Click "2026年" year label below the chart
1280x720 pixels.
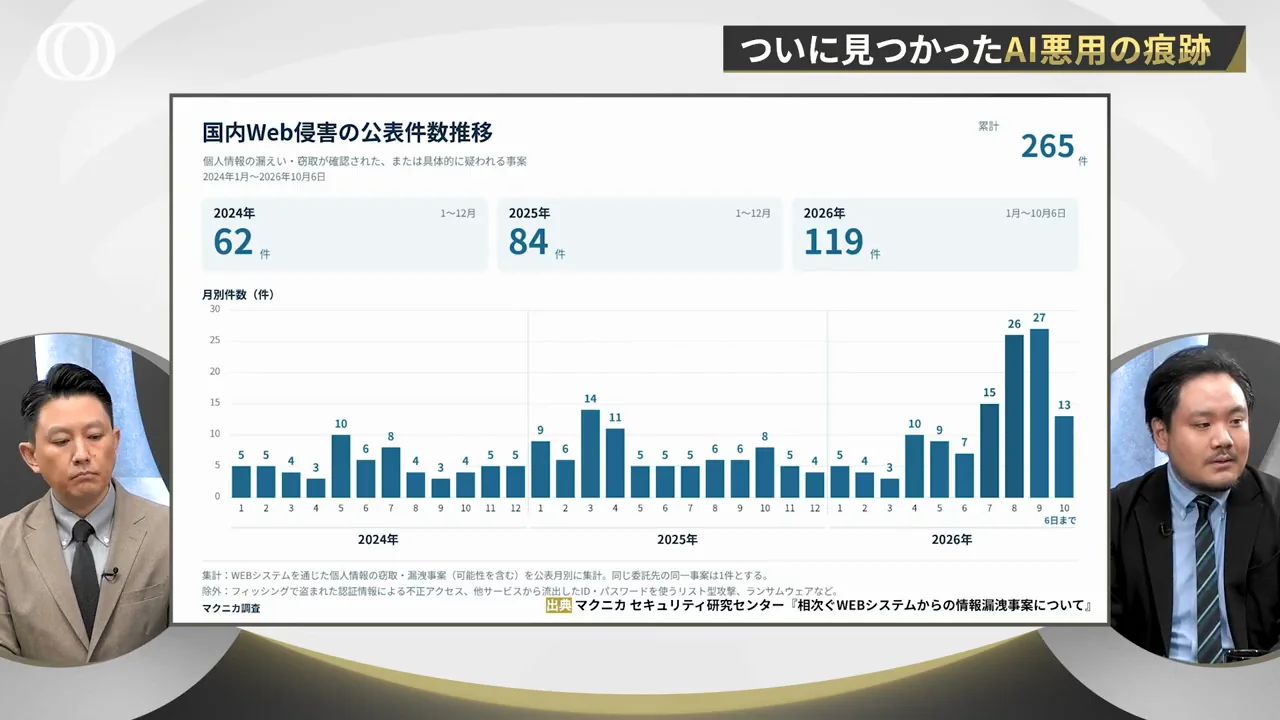coord(952,540)
